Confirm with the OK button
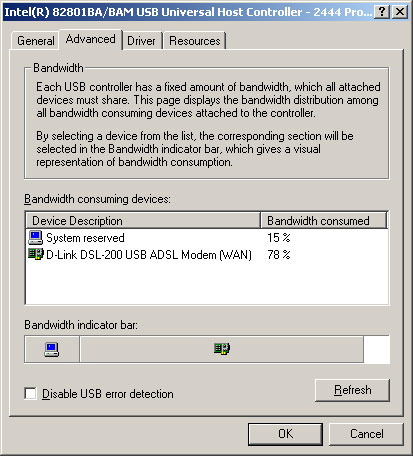The height and width of the screenshot is (456, 413). click(285, 434)
